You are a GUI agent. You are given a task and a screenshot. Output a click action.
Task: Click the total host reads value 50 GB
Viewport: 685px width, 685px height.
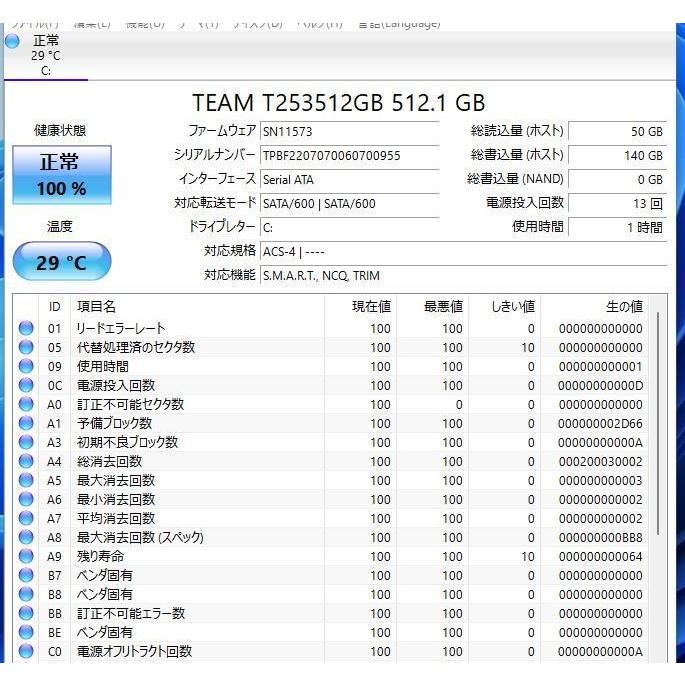click(617, 131)
